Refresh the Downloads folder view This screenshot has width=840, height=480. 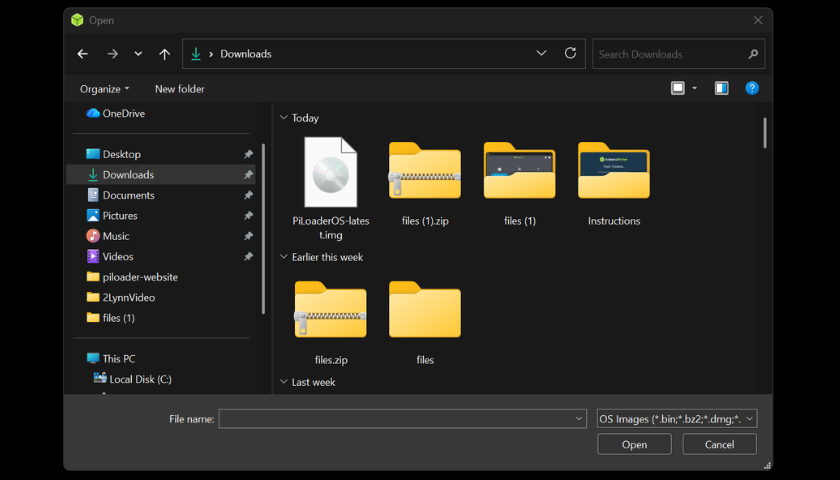click(571, 53)
